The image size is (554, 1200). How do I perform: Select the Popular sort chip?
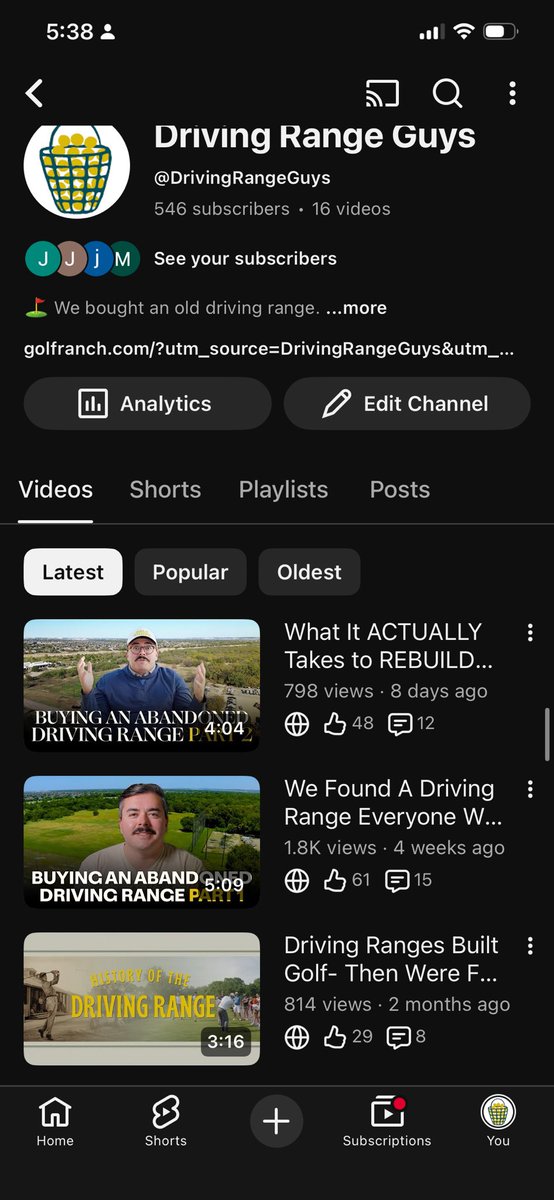point(190,572)
